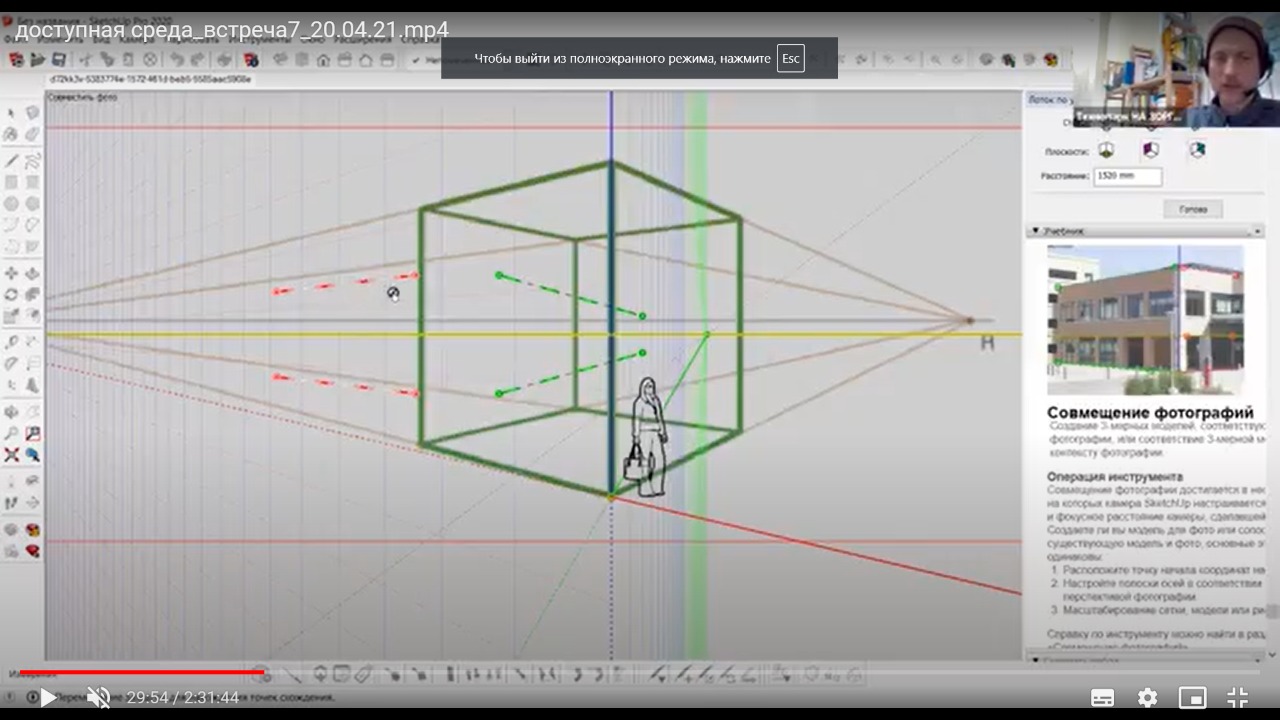
Task: Open file using folder toolbar icon
Action: 38,60
